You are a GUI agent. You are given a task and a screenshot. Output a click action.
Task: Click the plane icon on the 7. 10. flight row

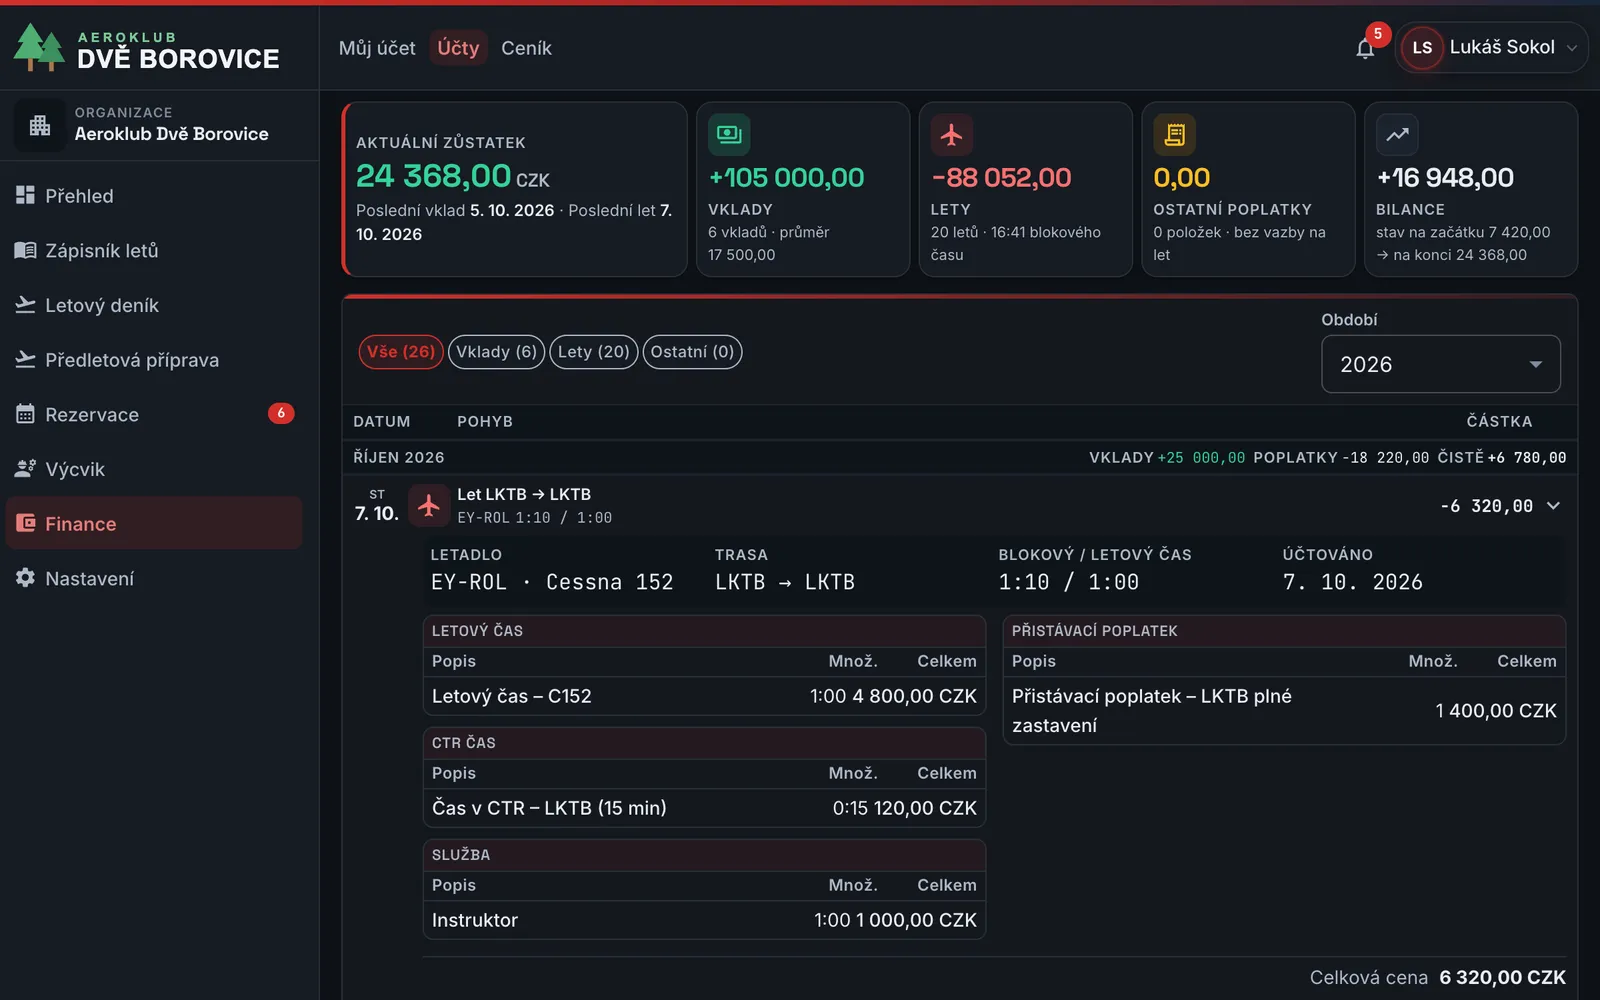click(x=429, y=505)
